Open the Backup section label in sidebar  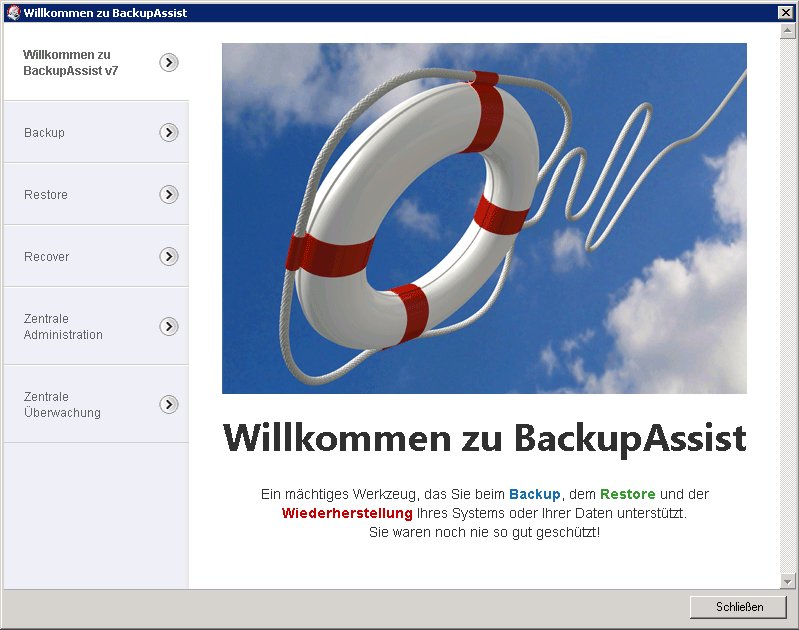(x=44, y=133)
